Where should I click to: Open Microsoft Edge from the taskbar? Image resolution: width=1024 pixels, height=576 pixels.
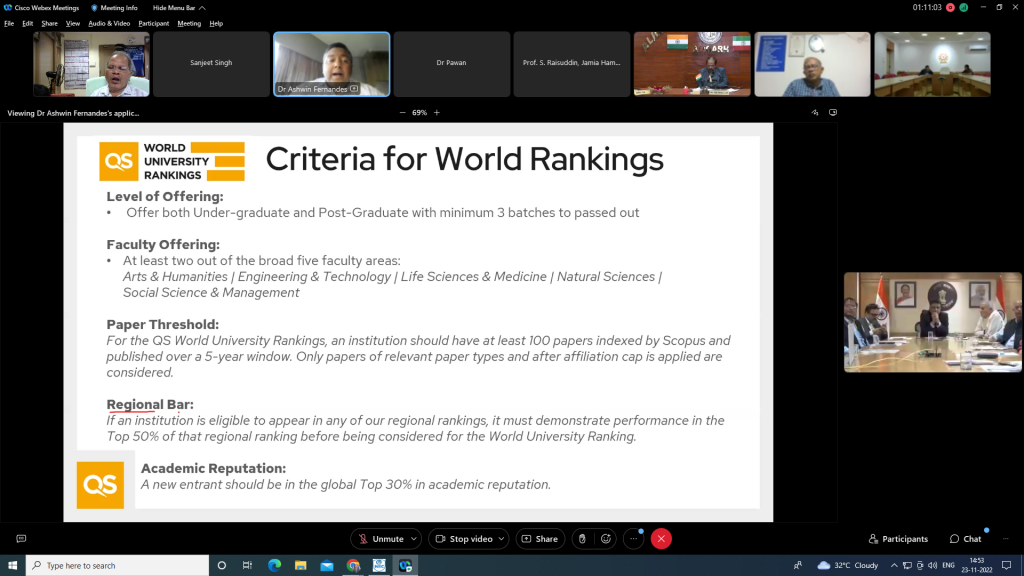click(274, 566)
